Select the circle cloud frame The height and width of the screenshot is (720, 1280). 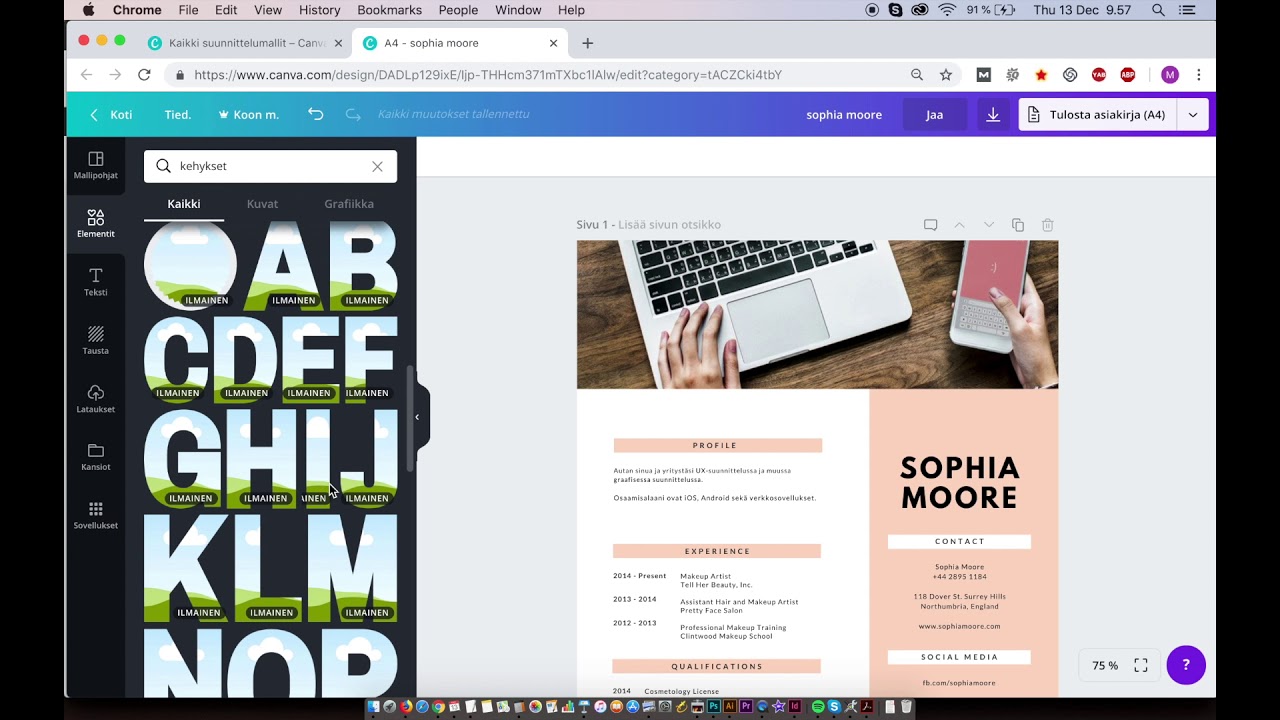(190, 266)
